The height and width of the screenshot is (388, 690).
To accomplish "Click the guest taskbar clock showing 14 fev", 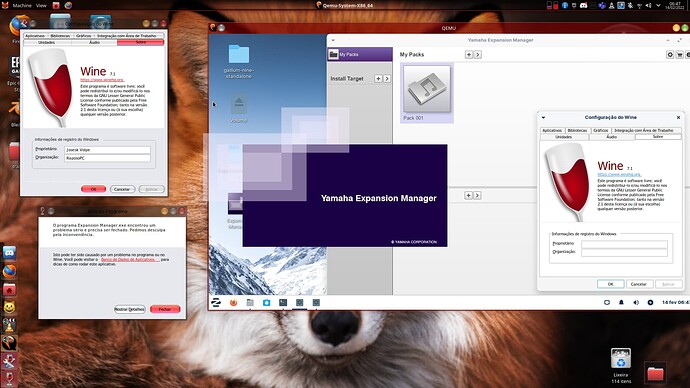I will [675, 303].
